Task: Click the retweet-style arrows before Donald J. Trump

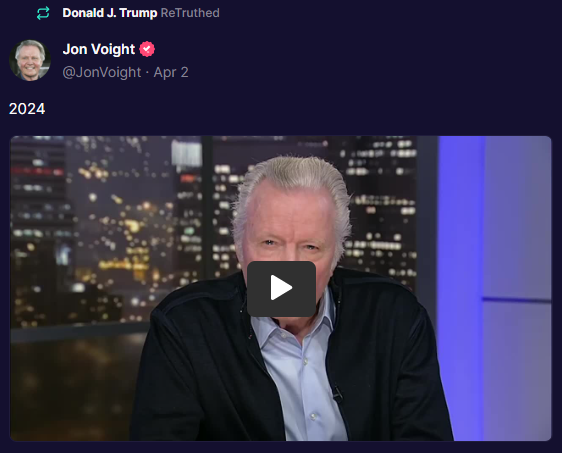Action: pos(43,13)
